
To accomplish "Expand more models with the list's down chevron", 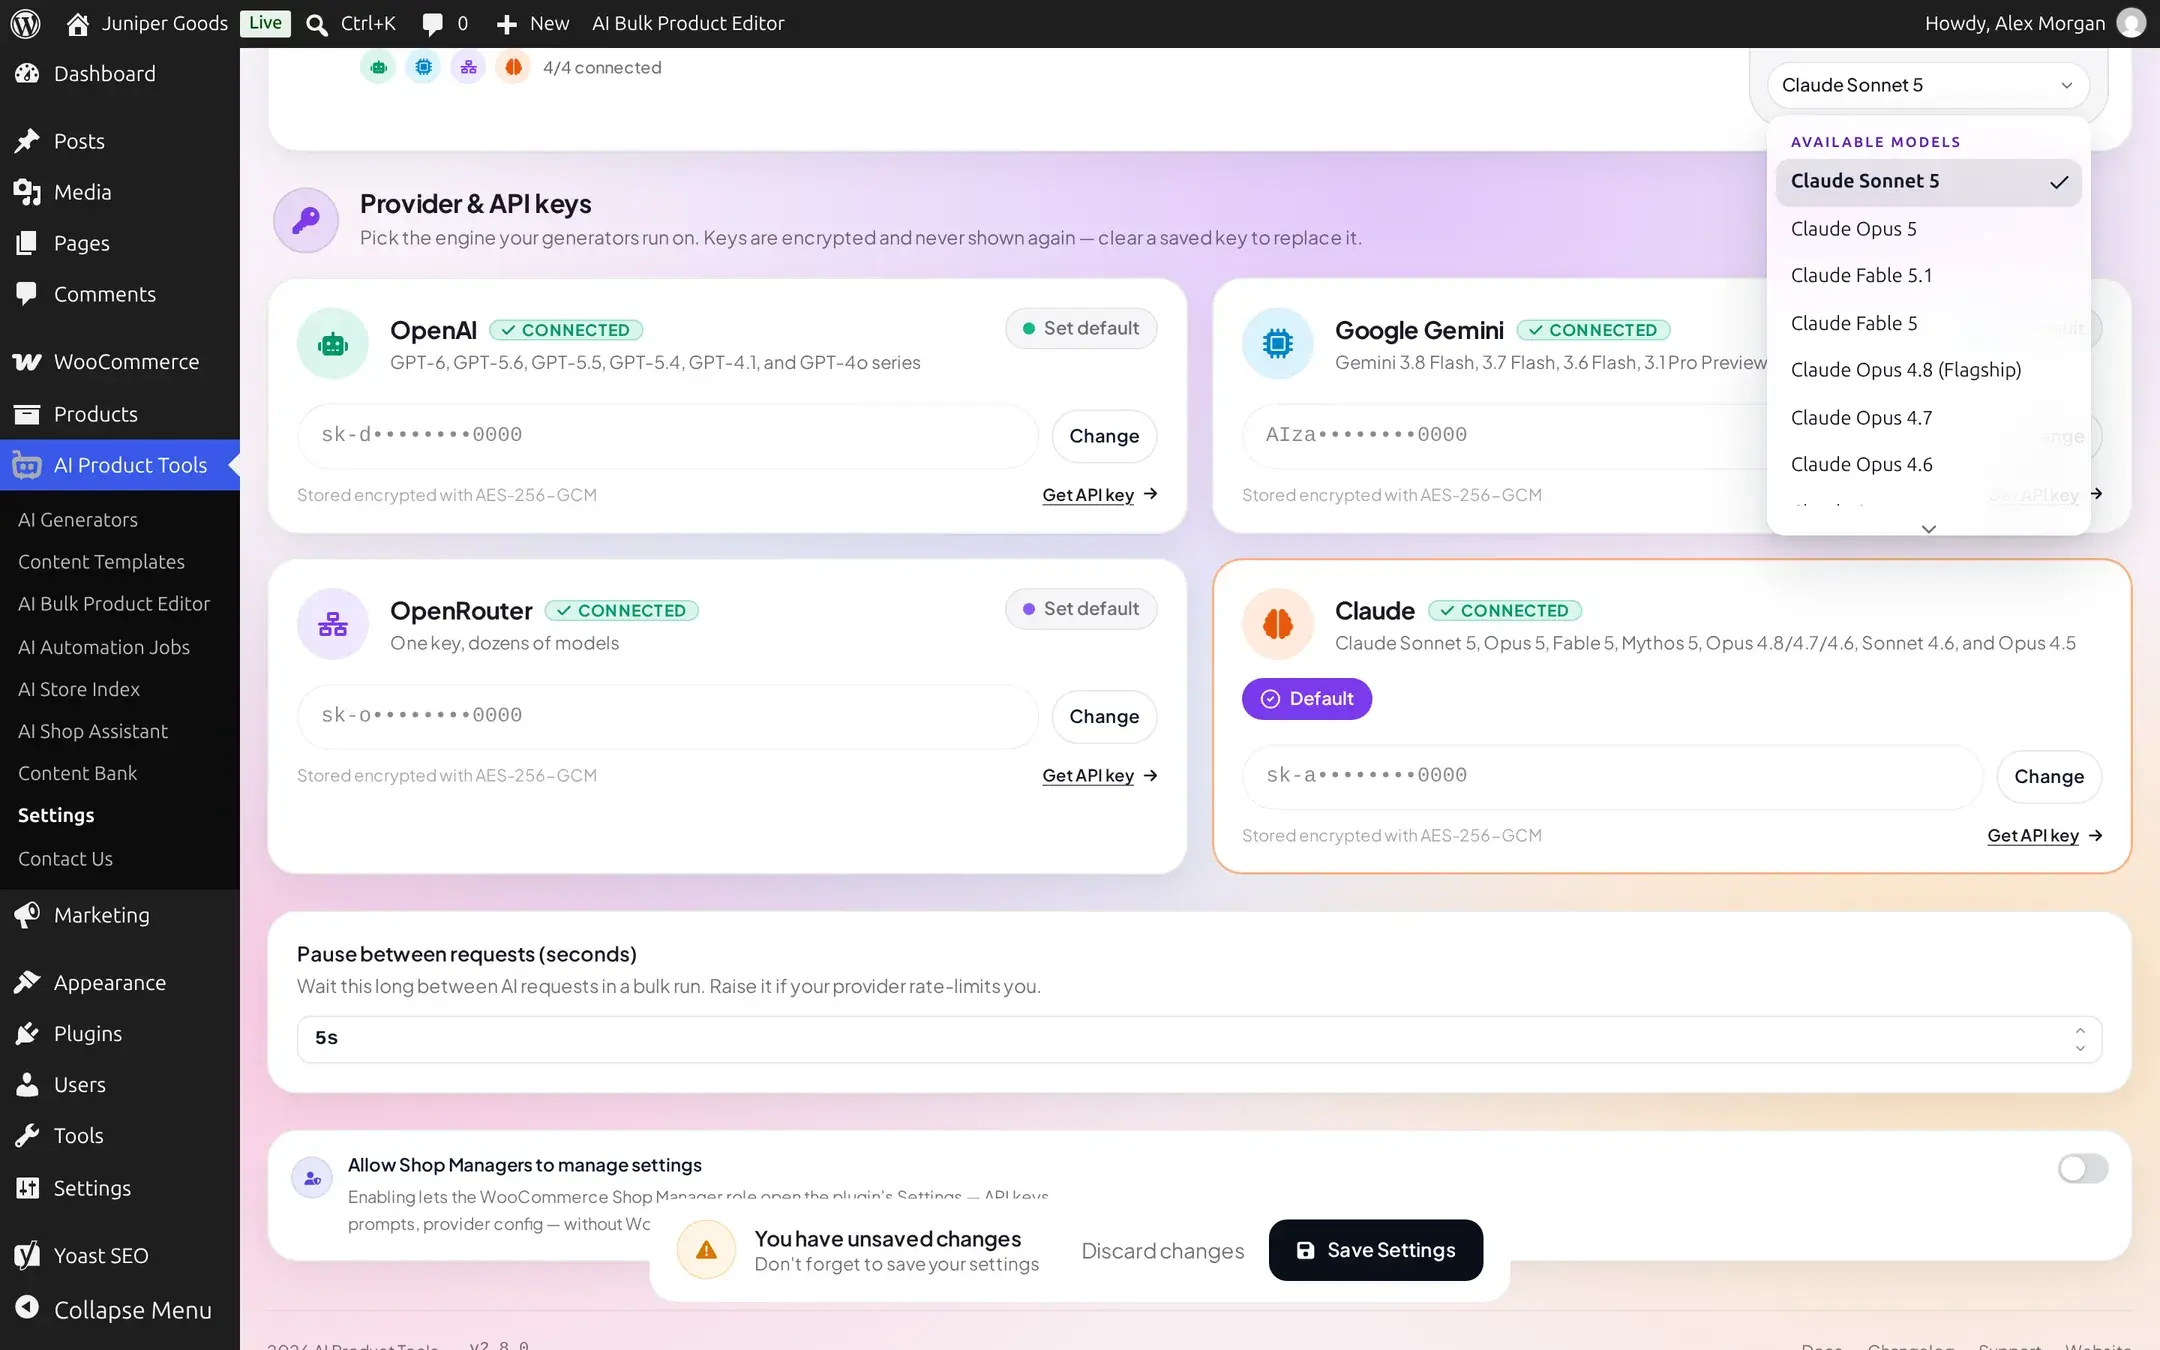I will [1929, 528].
